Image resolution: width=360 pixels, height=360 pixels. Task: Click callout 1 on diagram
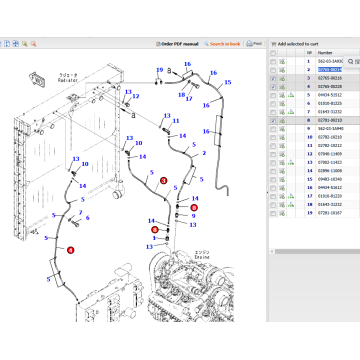point(154,238)
